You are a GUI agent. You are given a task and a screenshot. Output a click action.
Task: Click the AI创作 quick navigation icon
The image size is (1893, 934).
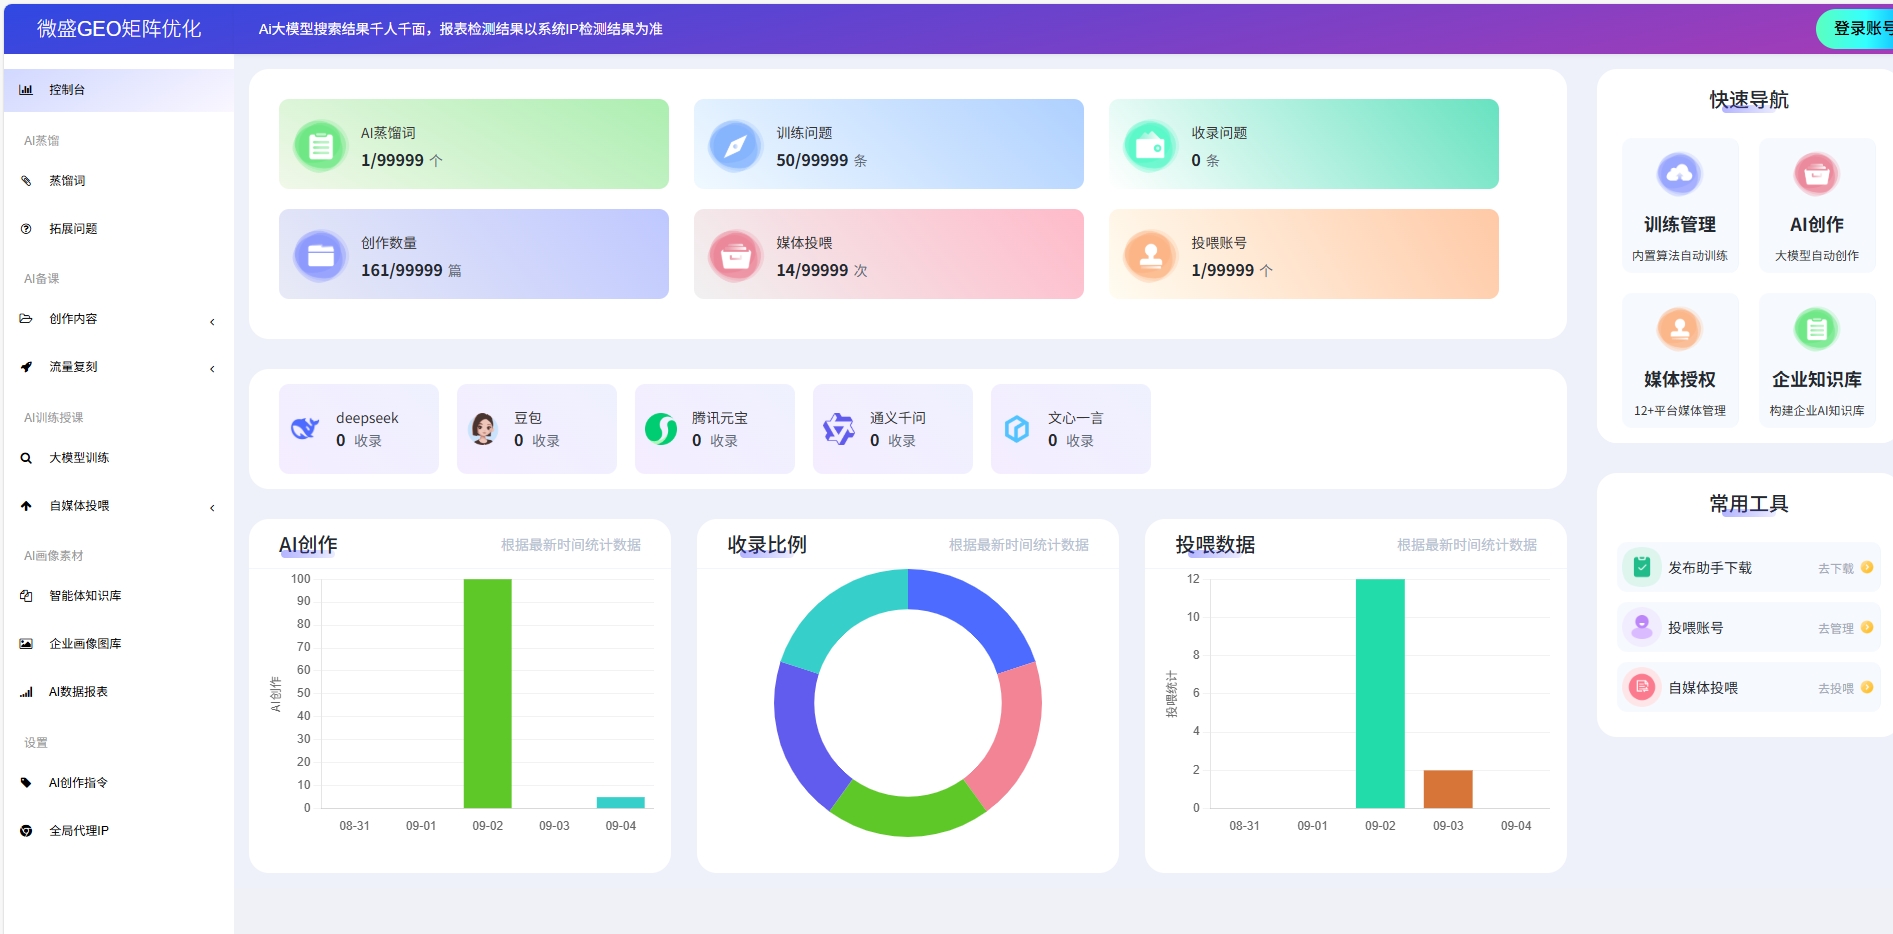[x=1816, y=174]
